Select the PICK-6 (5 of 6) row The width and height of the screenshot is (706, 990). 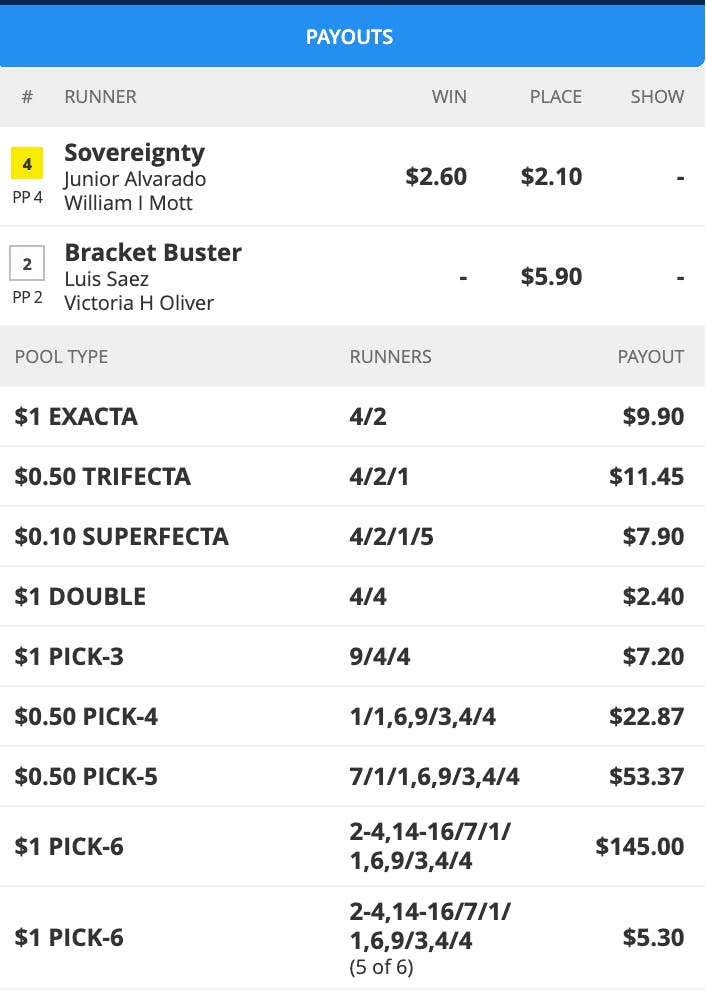tap(353, 938)
